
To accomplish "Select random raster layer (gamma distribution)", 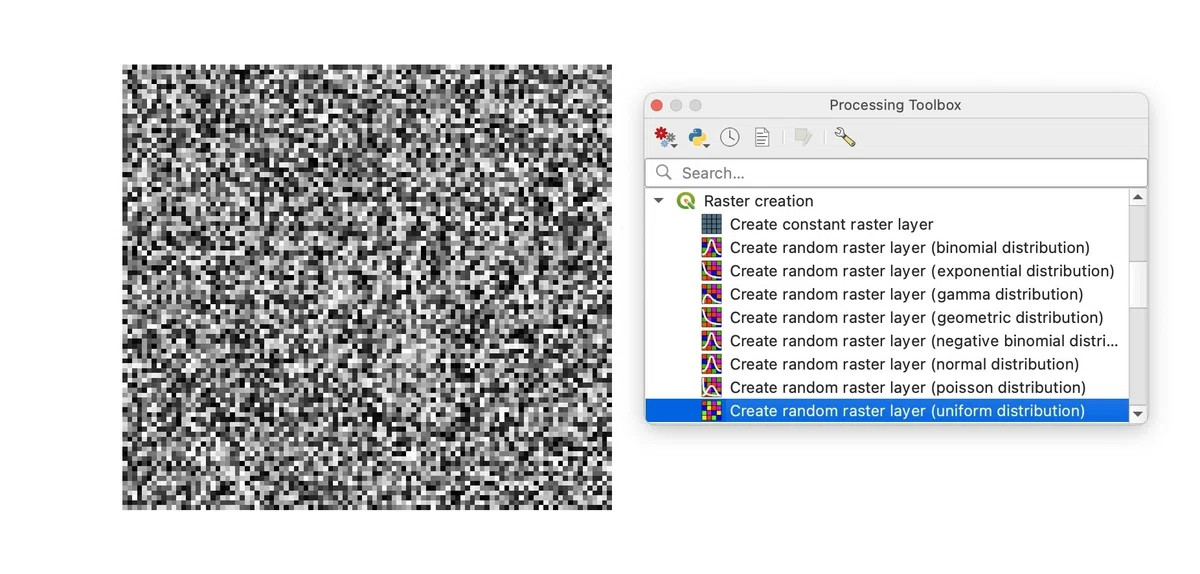I will (x=907, y=294).
